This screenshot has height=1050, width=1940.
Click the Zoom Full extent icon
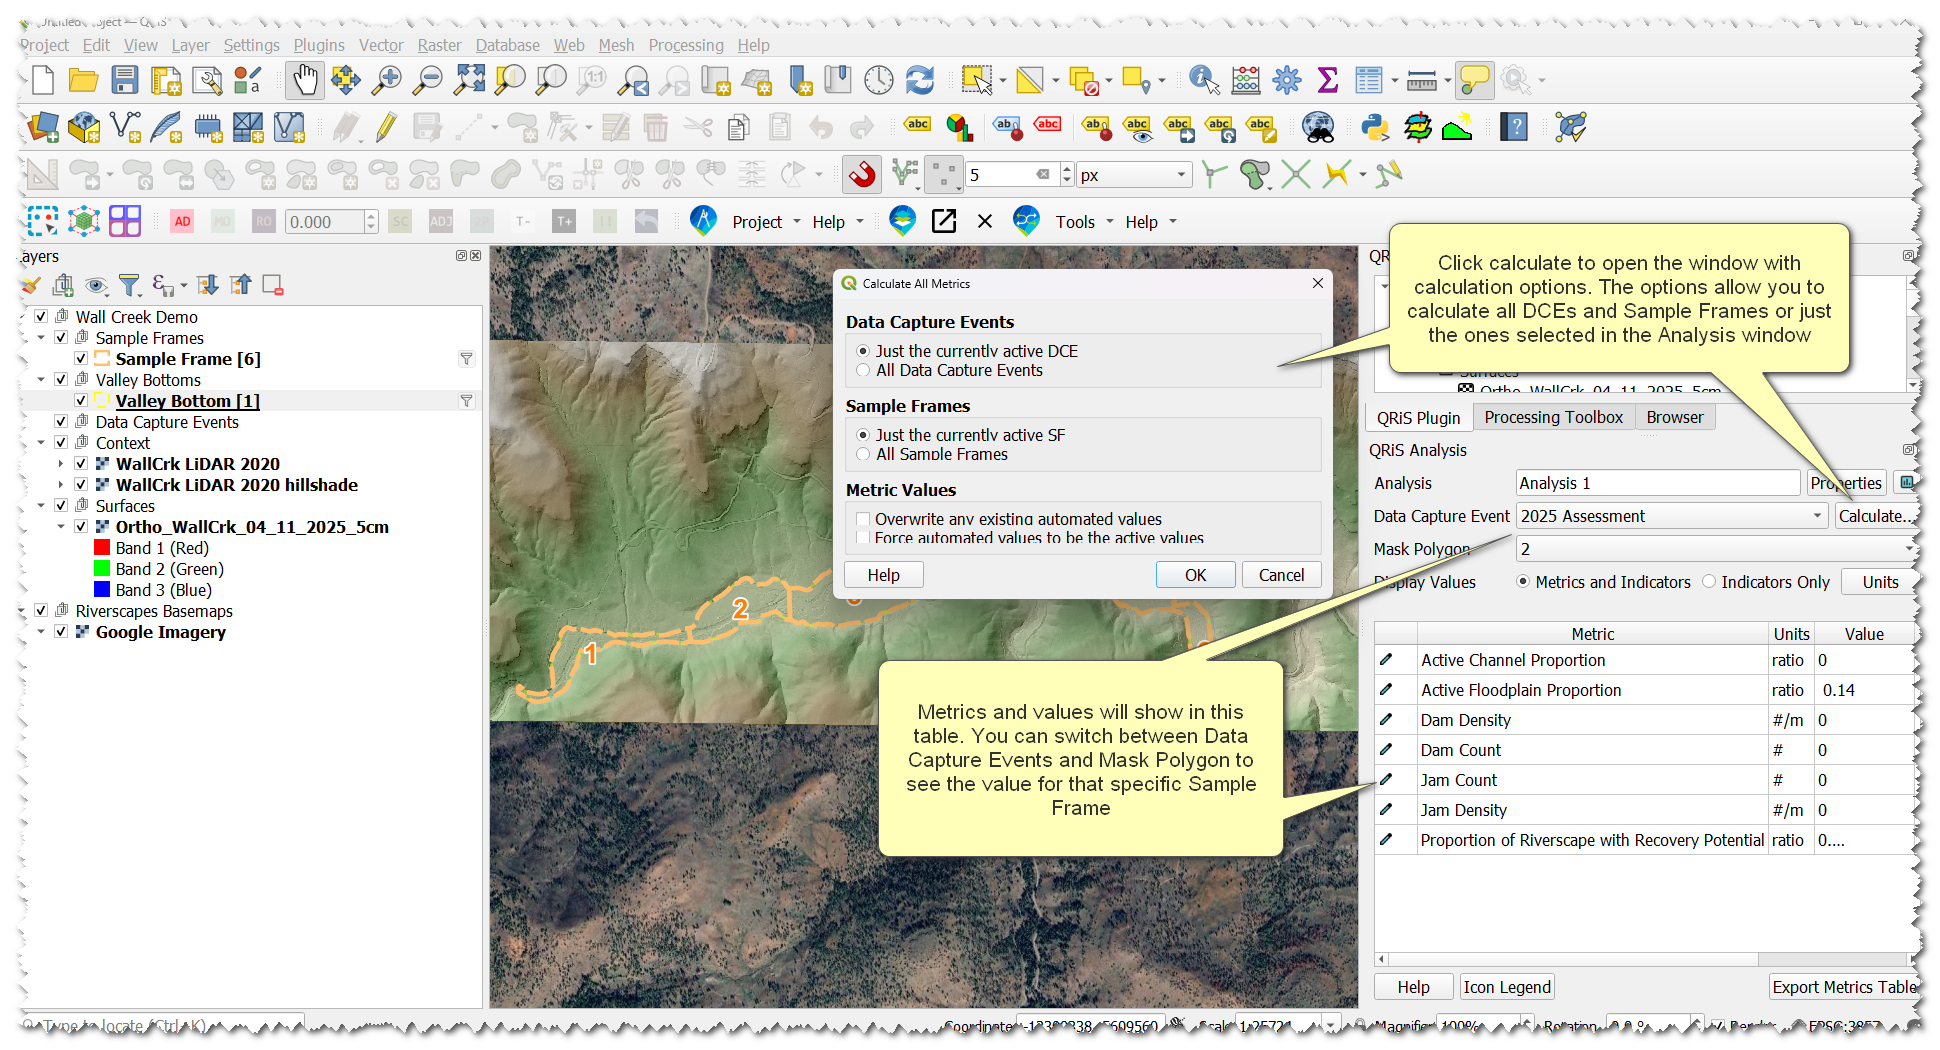pyautogui.click(x=469, y=80)
